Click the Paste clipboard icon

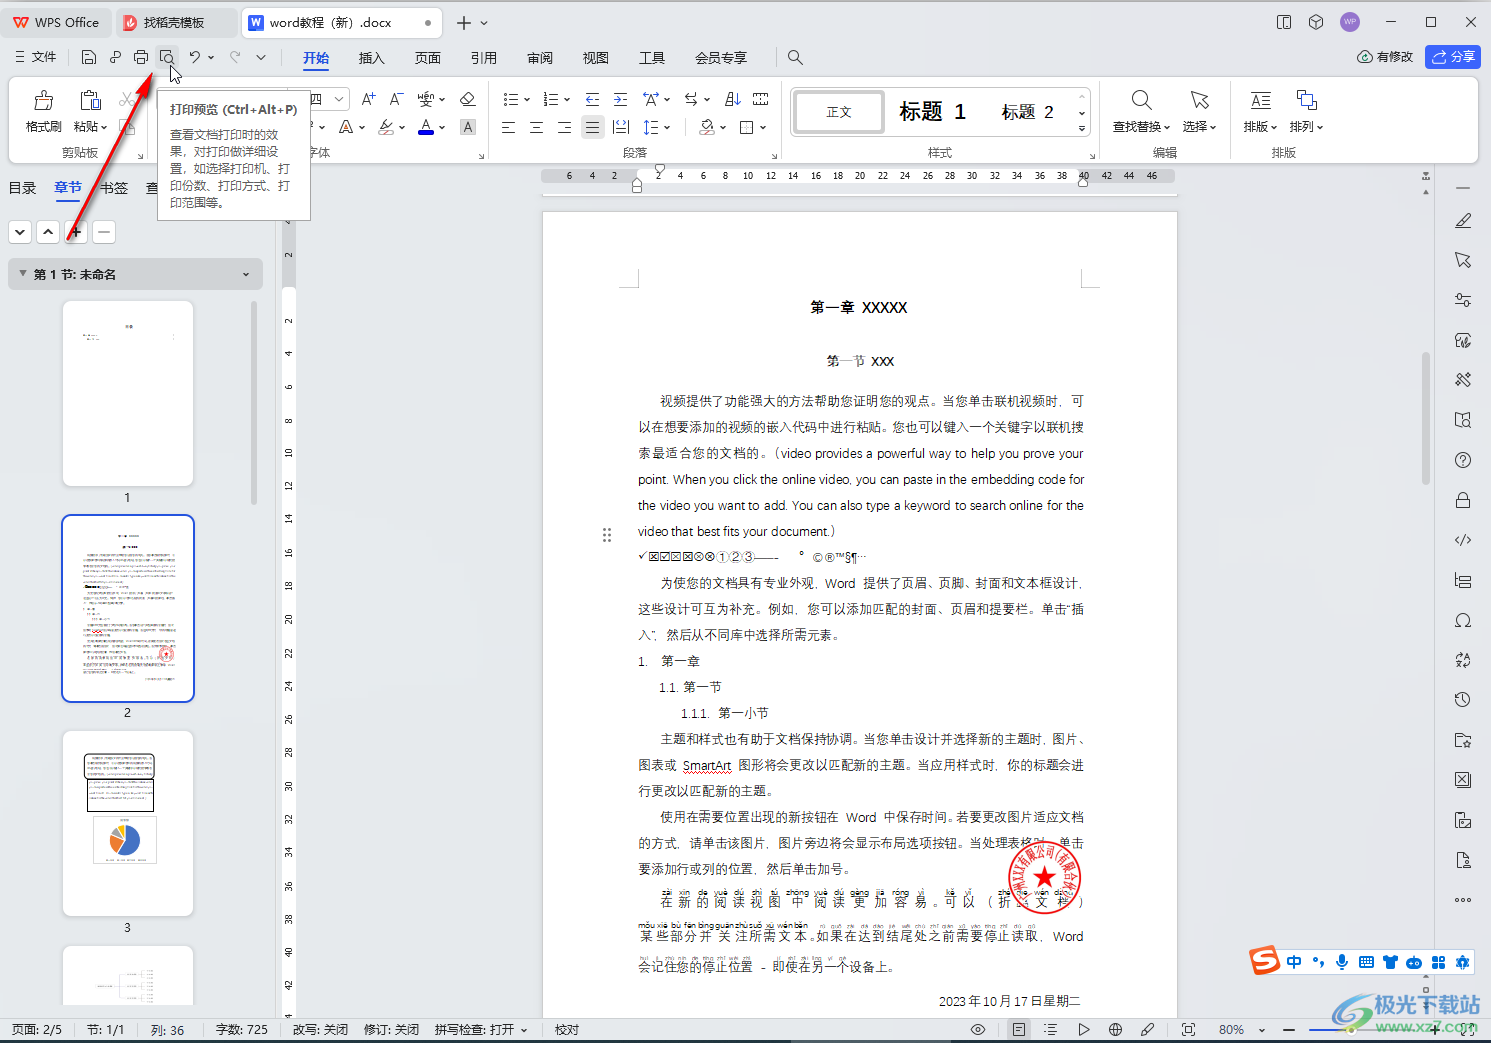tap(90, 100)
